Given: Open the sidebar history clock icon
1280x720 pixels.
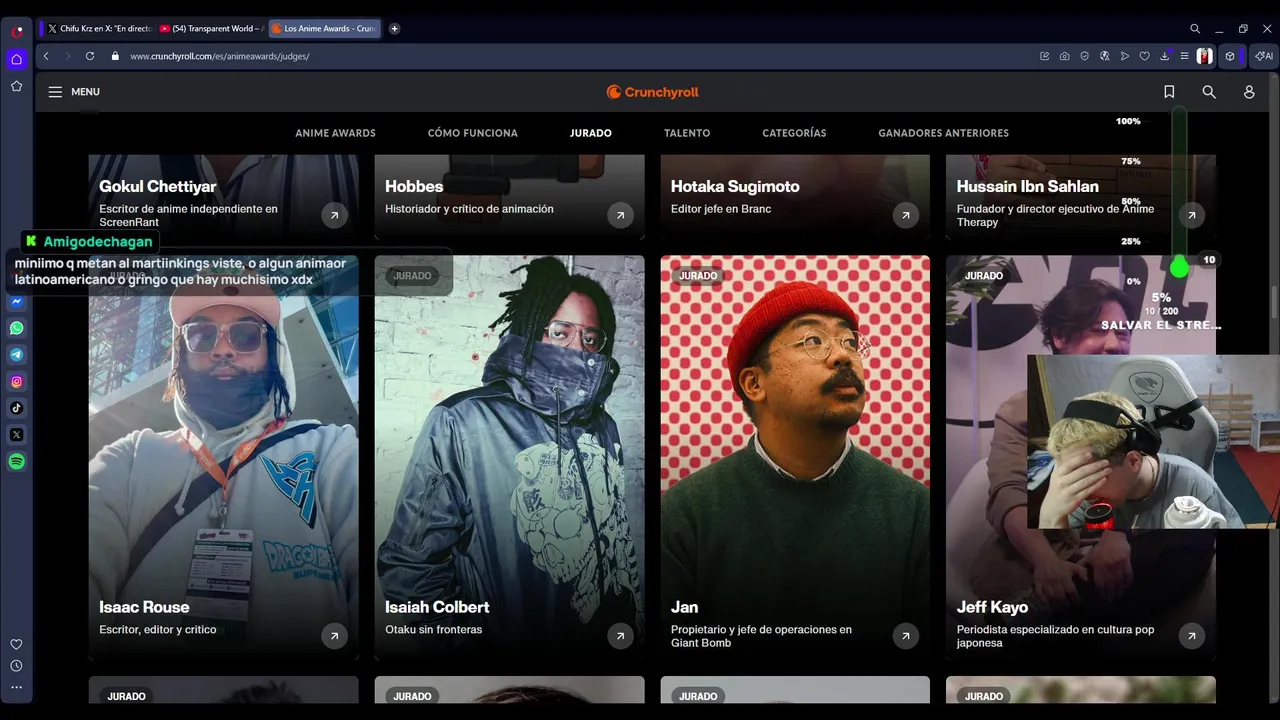Looking at the screenshot, I should point(17,666).
